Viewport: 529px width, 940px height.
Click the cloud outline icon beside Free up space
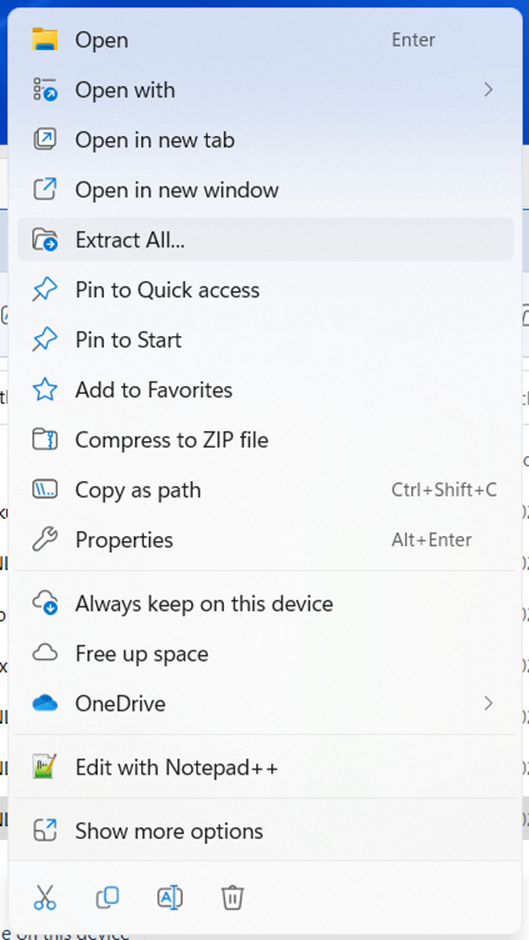click(x=44, y=653)
